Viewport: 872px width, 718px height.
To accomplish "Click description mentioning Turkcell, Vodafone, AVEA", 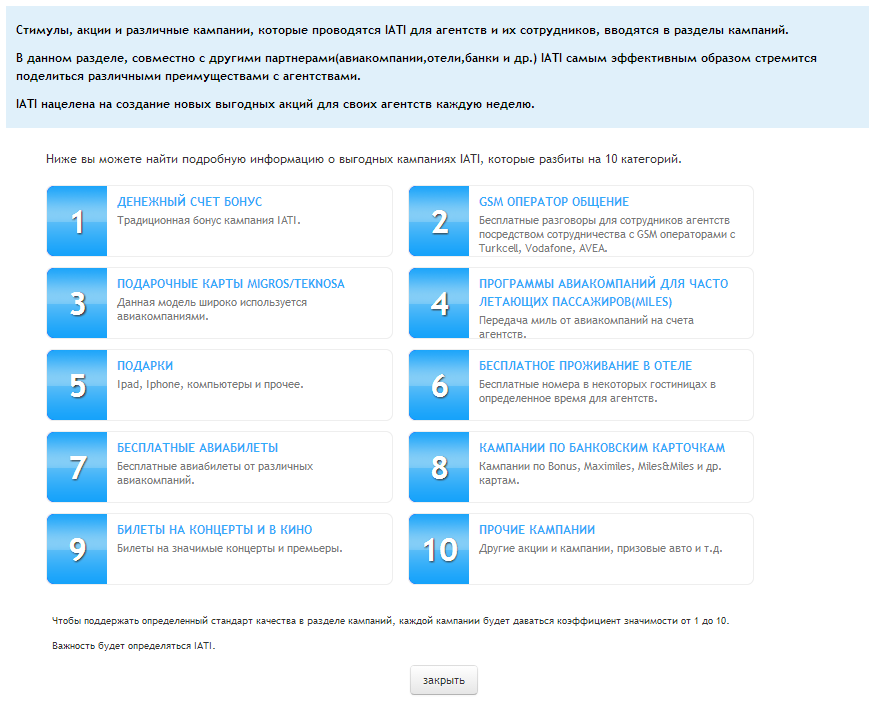I will pyautogui.click(x=607, y=234).
